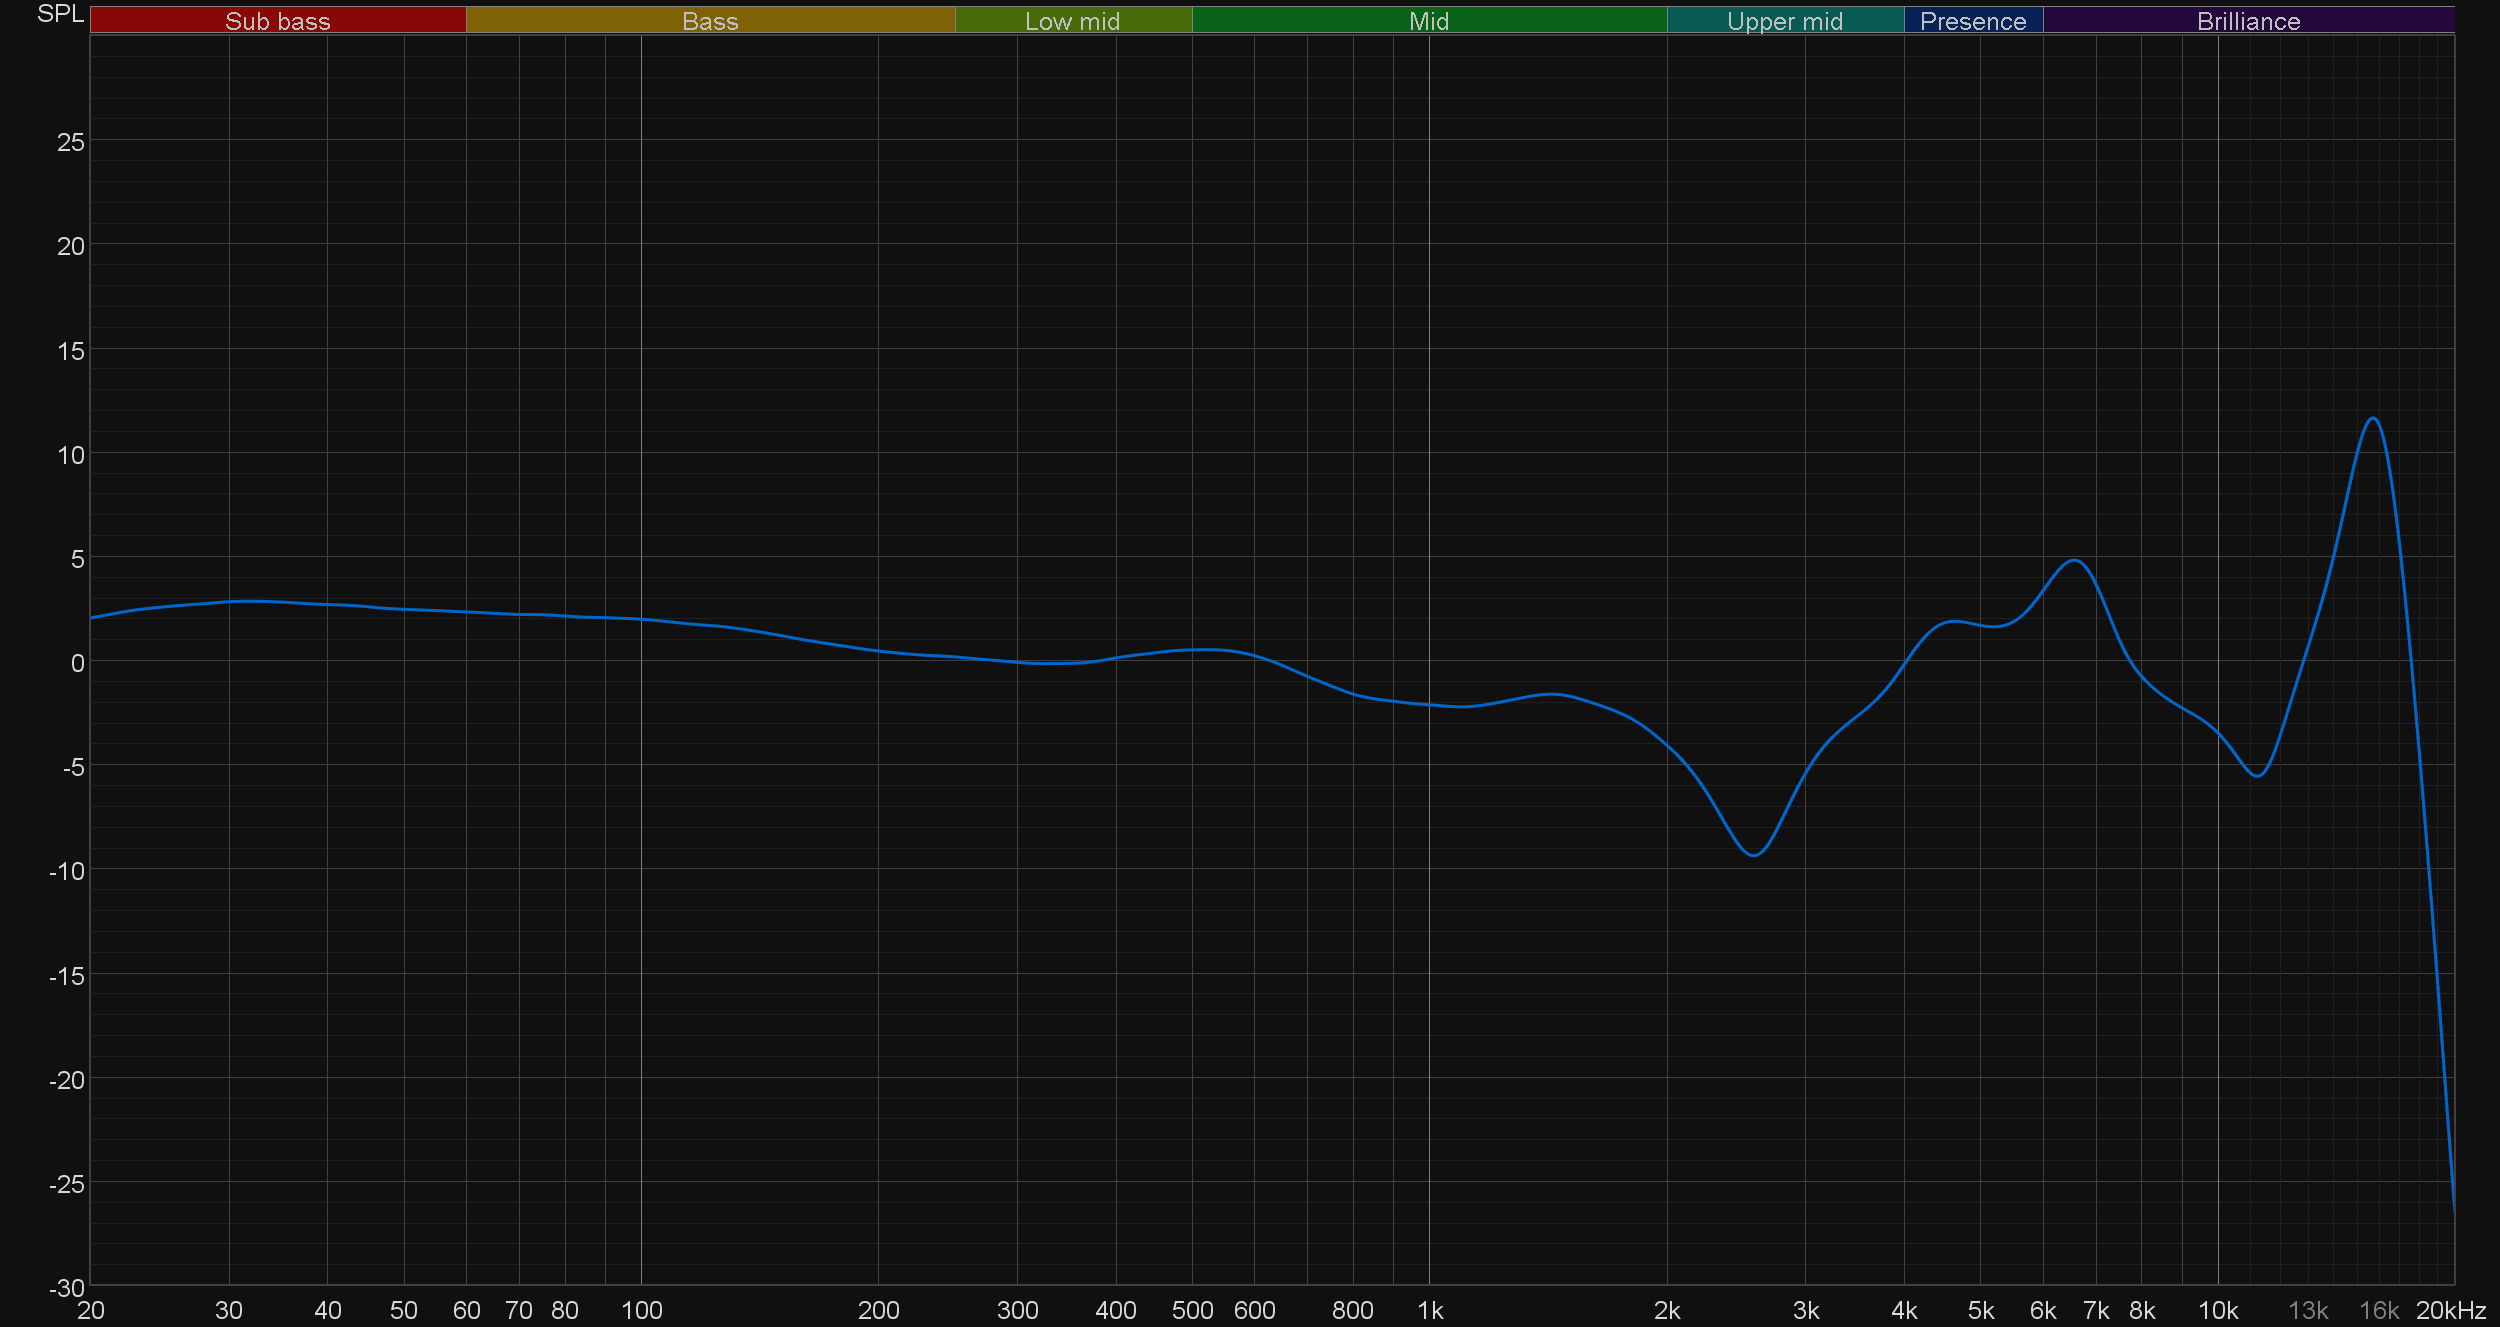Click the Upper mid band label
Screen dimensions: 2500x1327
click(1784, 21)
